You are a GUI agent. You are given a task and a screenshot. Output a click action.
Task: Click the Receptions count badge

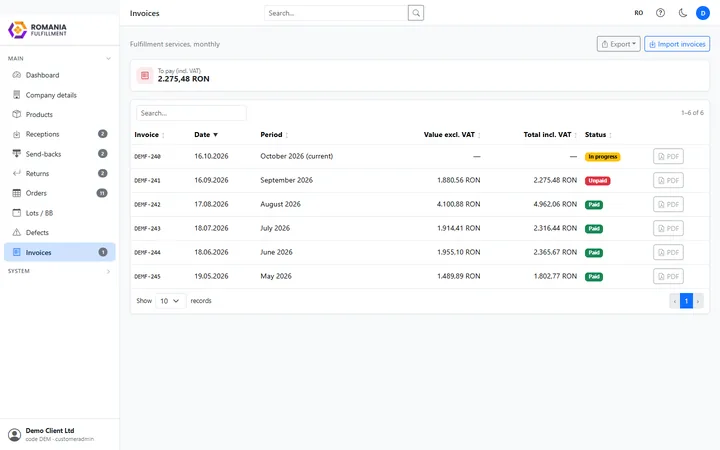point(103,134)
